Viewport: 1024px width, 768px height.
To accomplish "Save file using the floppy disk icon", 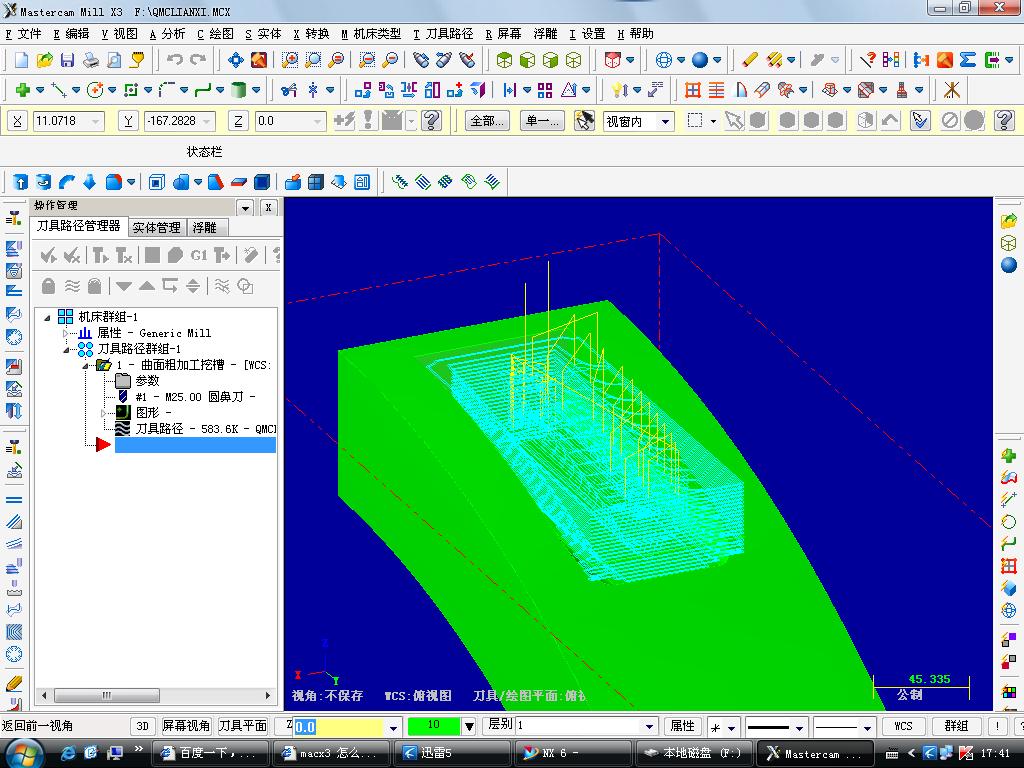I will (67, 60).
